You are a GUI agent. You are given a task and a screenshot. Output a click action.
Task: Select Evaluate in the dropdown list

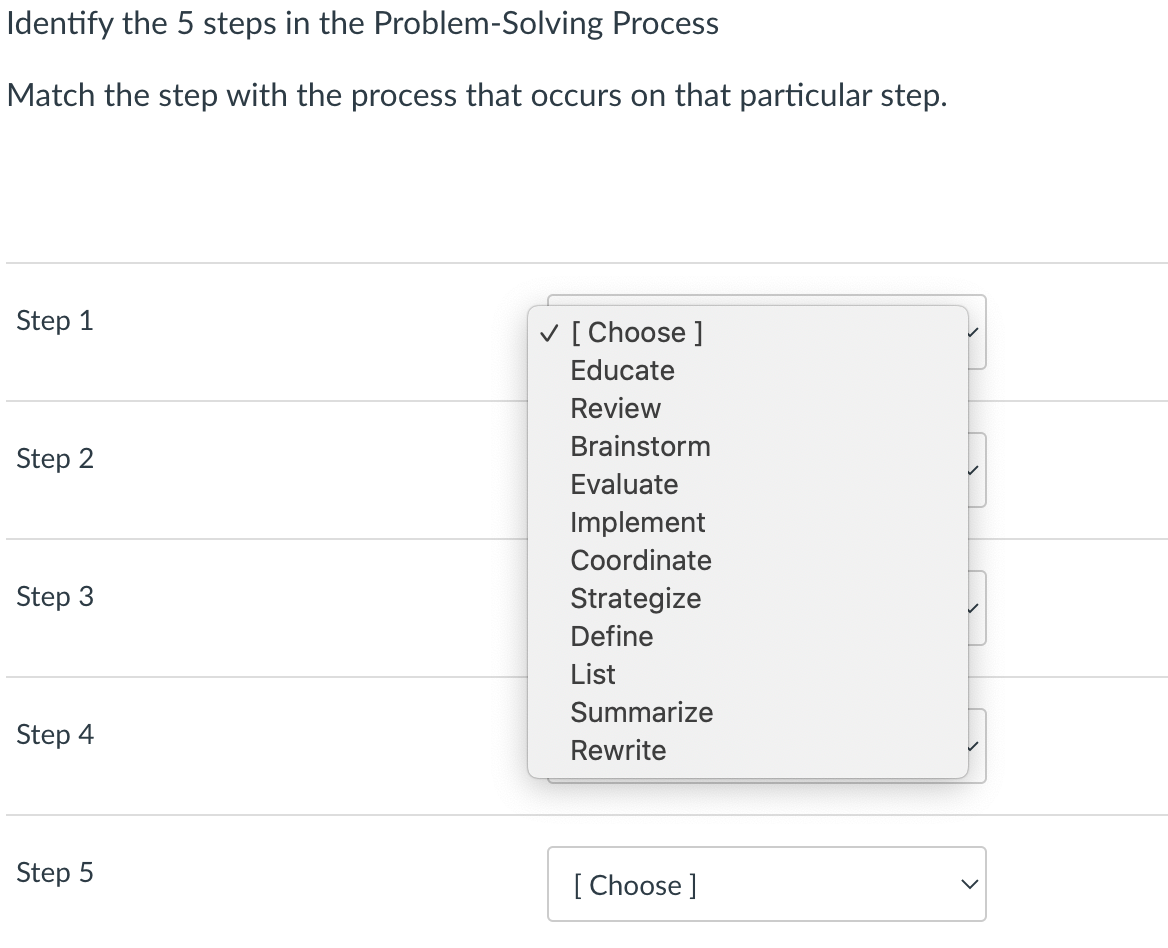[x=624, y=484]
